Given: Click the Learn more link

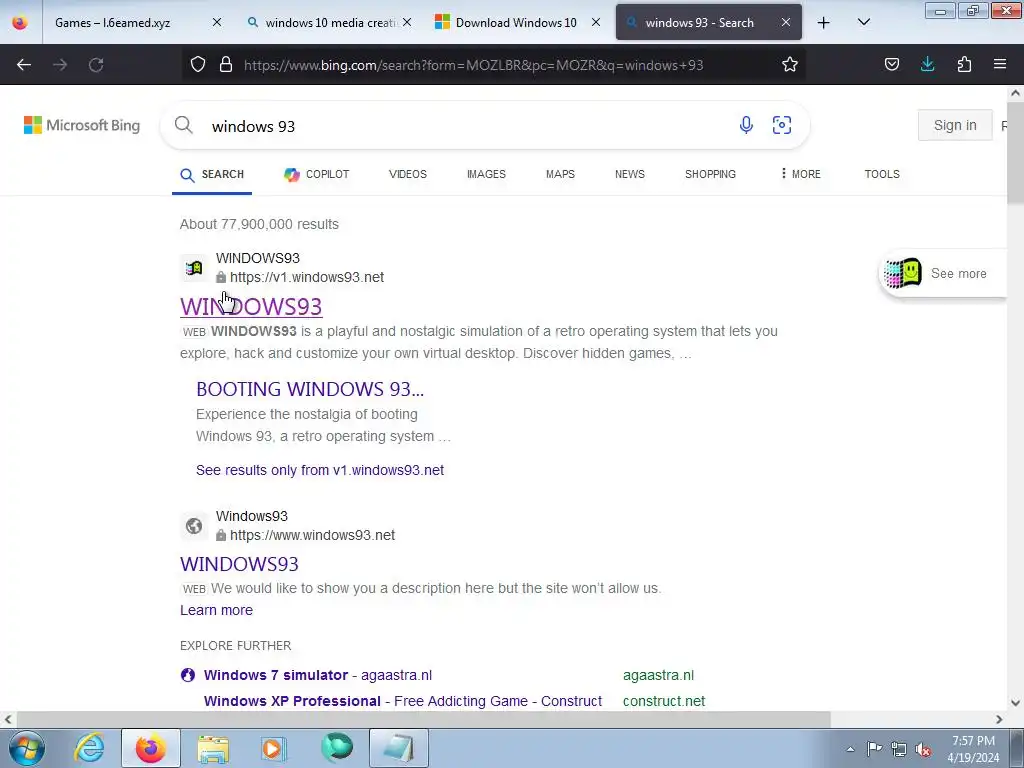Looking at the screenshot, I should pos(216,610).
